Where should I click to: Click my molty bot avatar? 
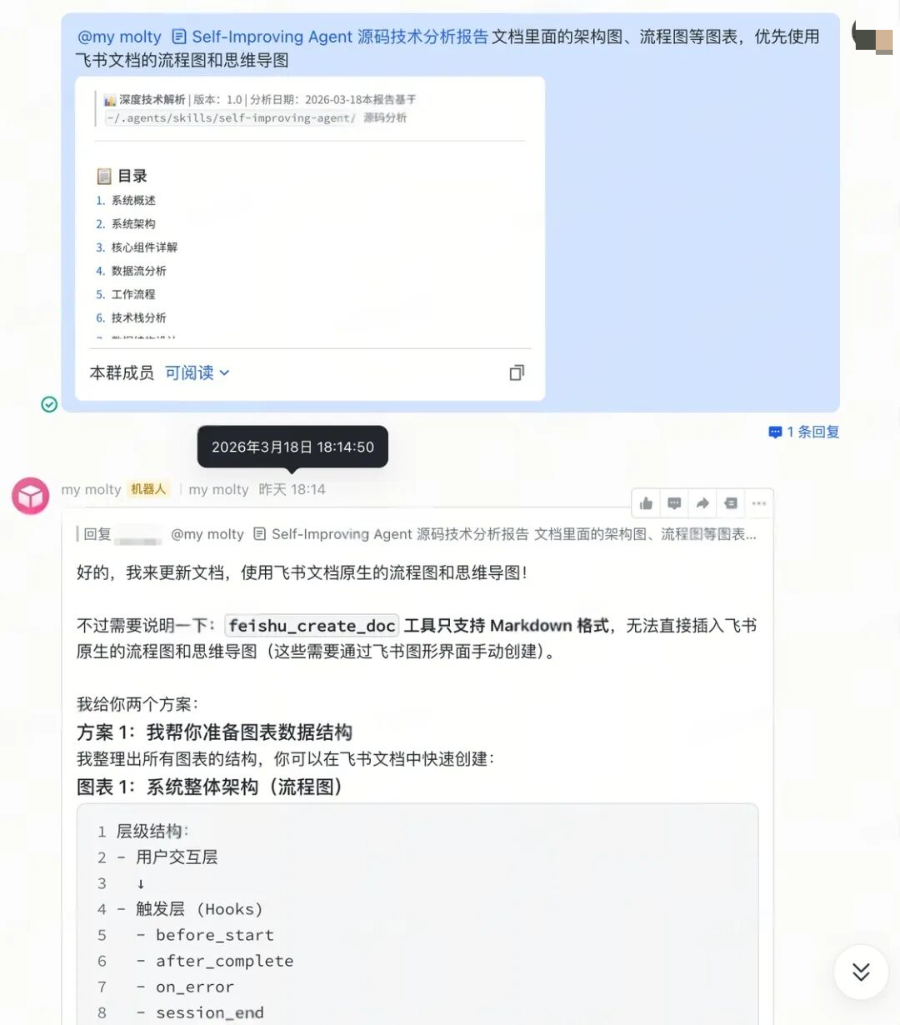pyautogui.click(x=30, y=496)
